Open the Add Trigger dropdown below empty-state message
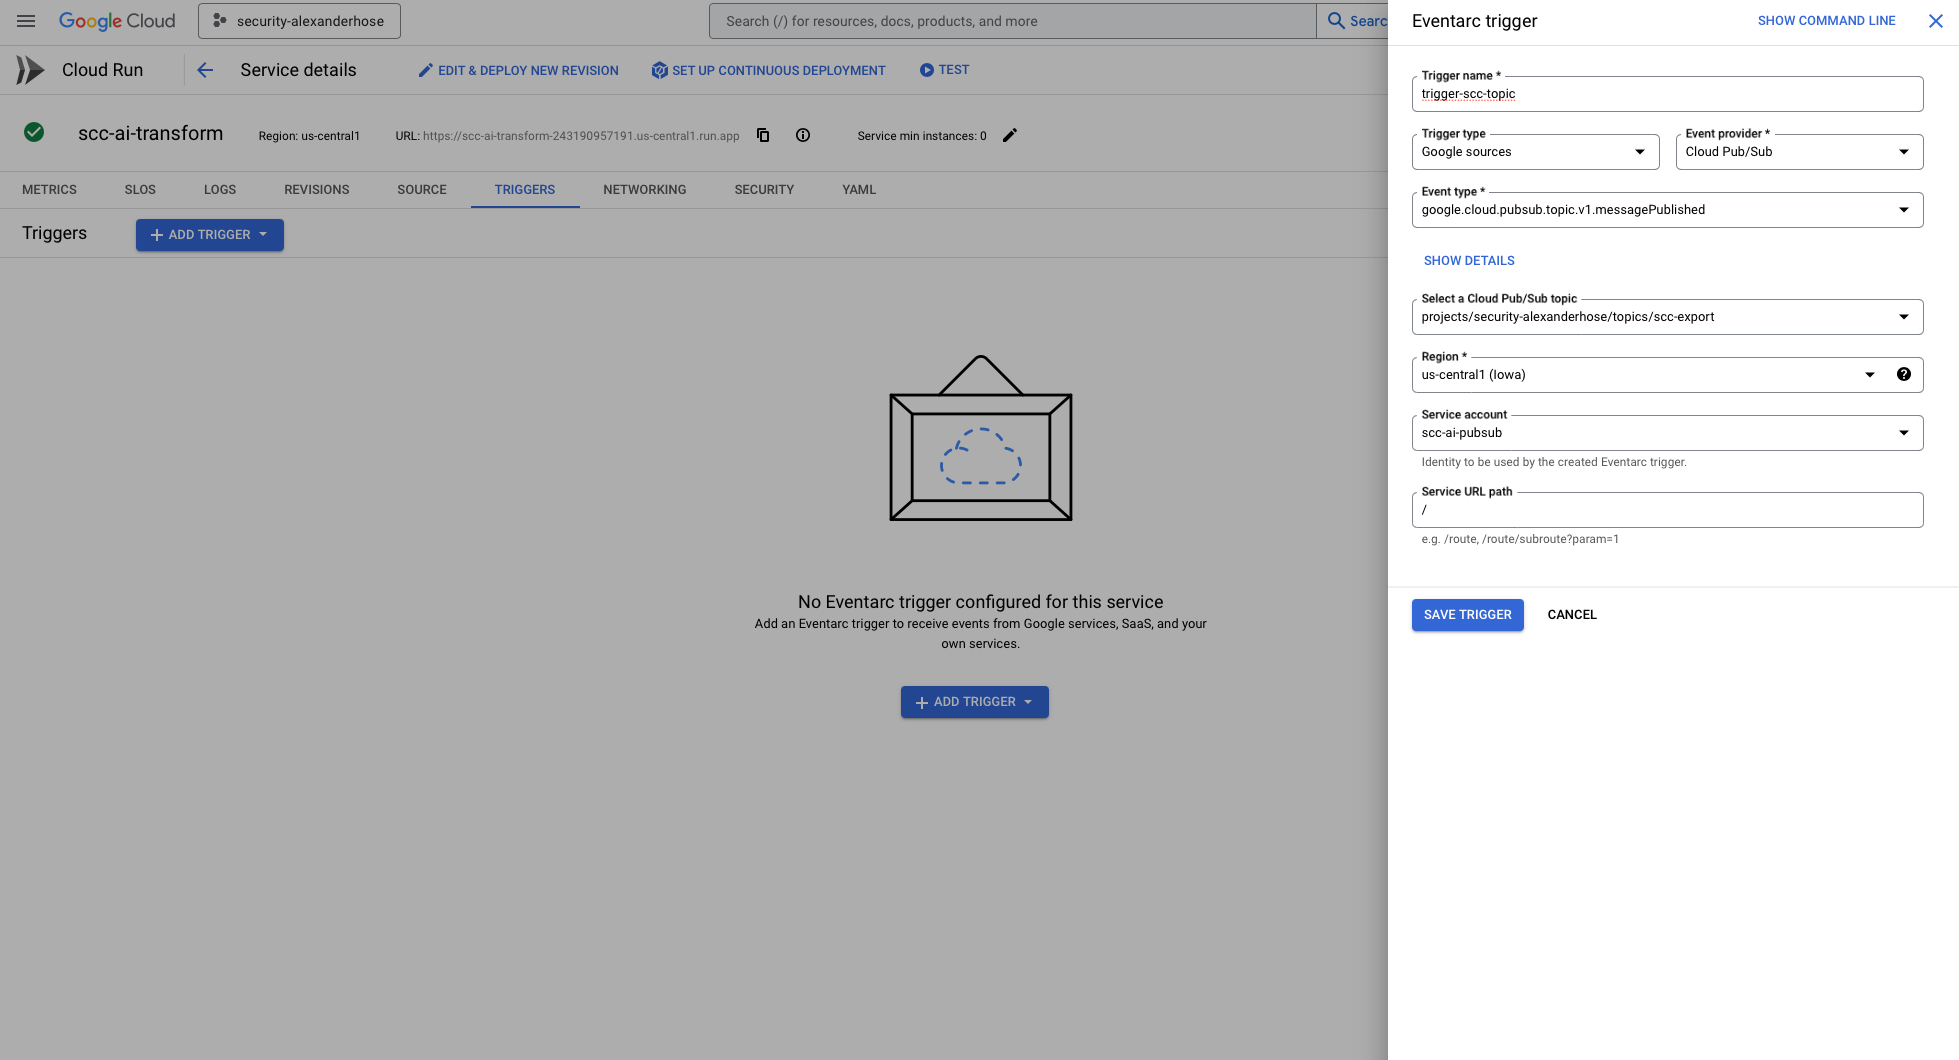The image size is (1959, 1060). pyautogui.click(x=975, y=702)
